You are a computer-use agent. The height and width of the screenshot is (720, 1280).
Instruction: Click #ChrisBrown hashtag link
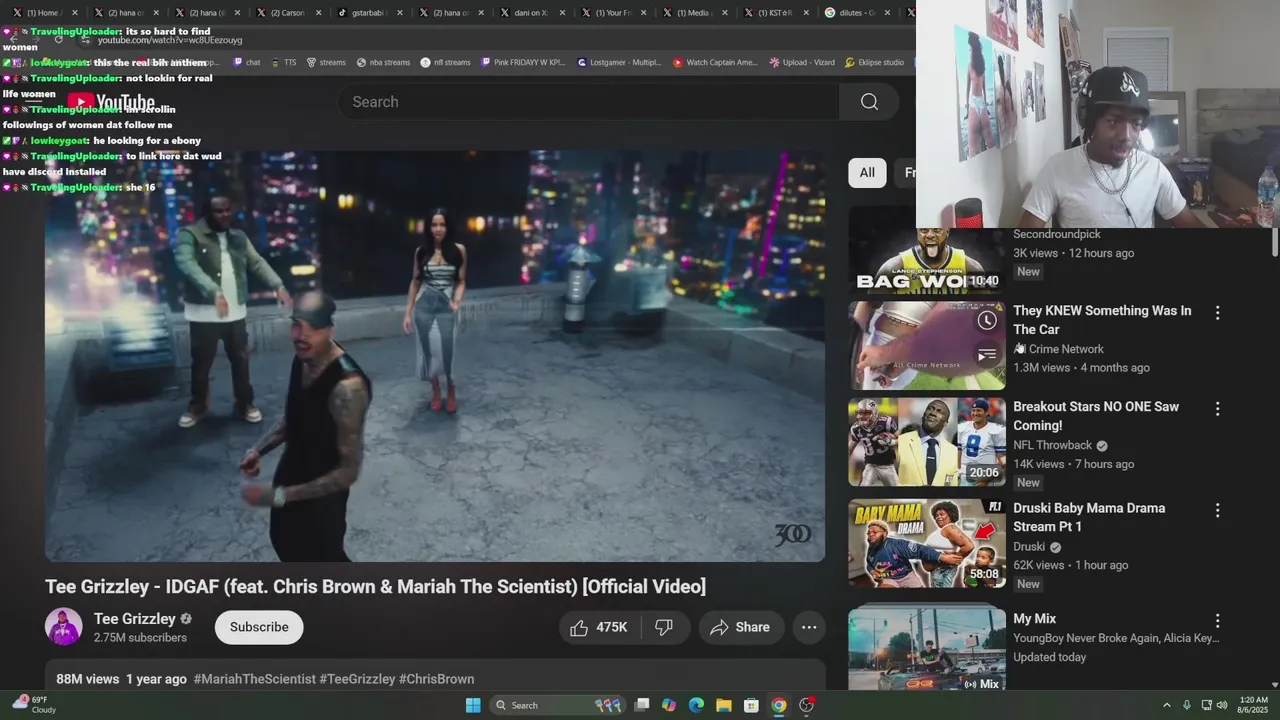436,679
